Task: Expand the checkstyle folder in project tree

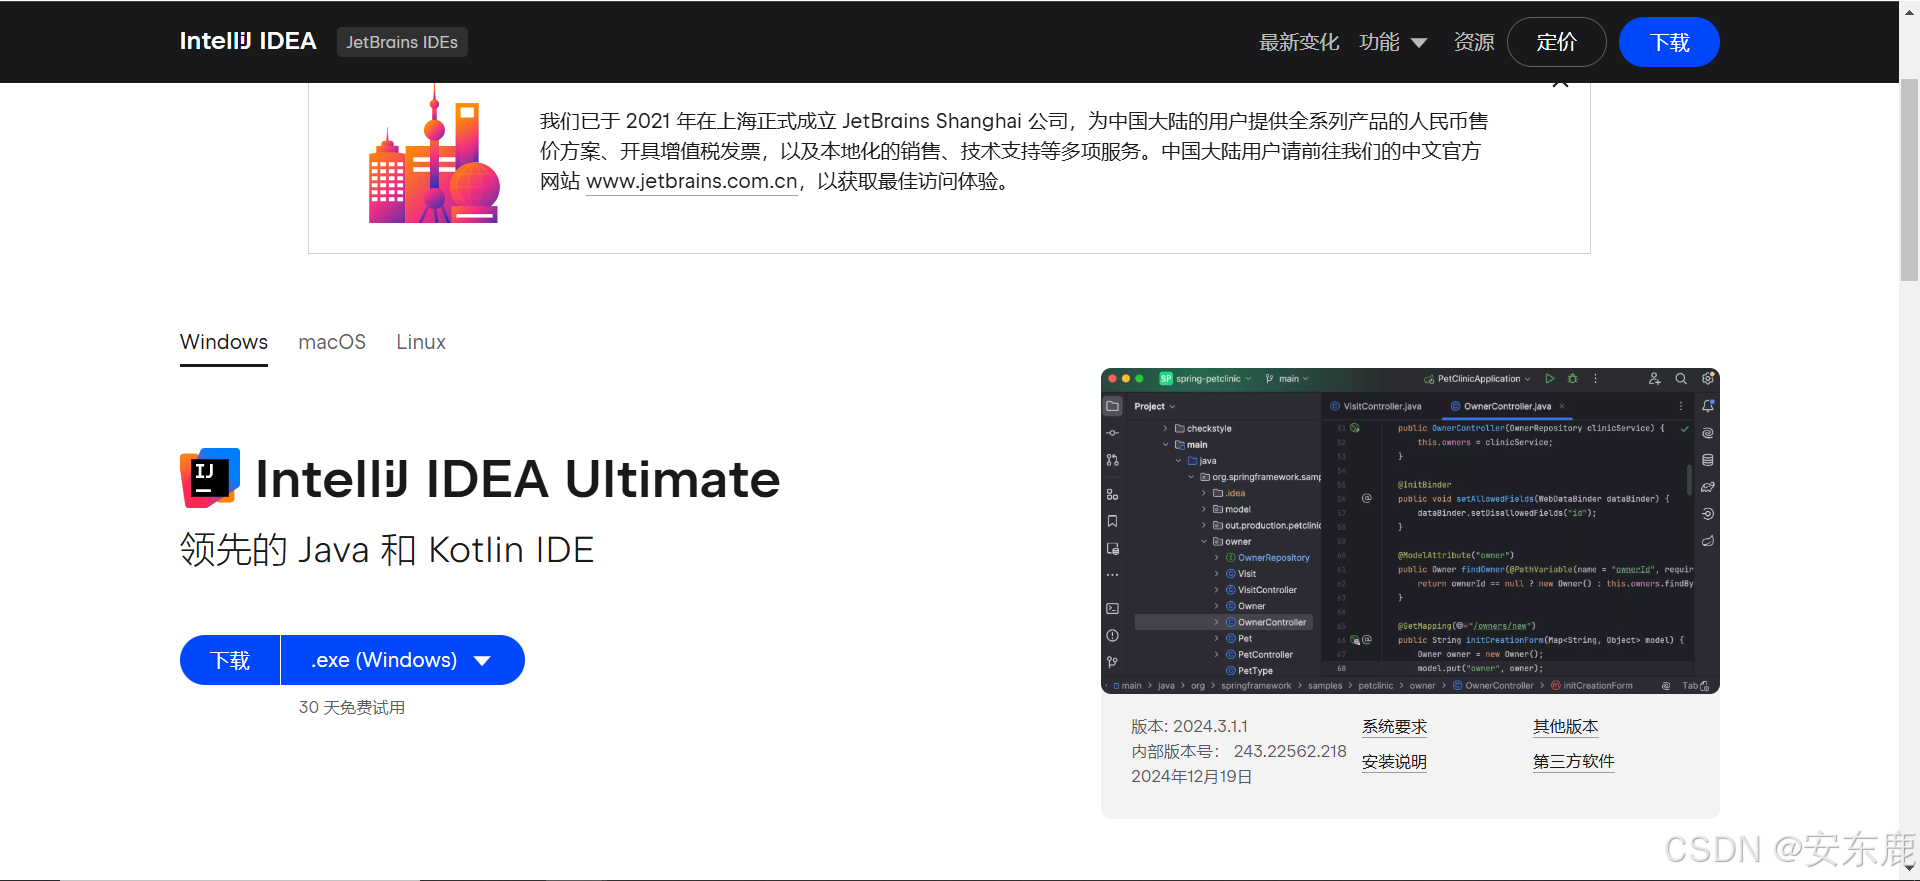Action: click(1165, 428)
